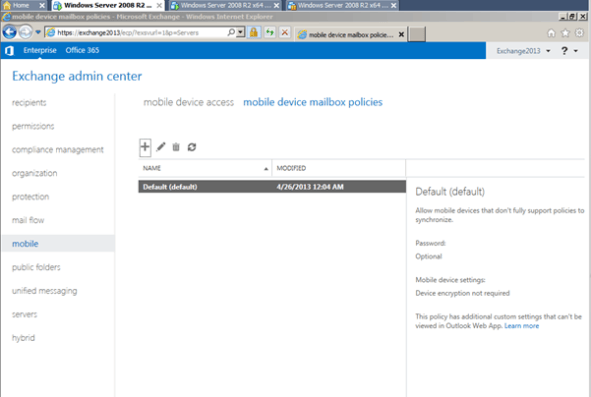591x397 pixels.
Task: View the security lock report icon
Action: [x=254, y=32]
